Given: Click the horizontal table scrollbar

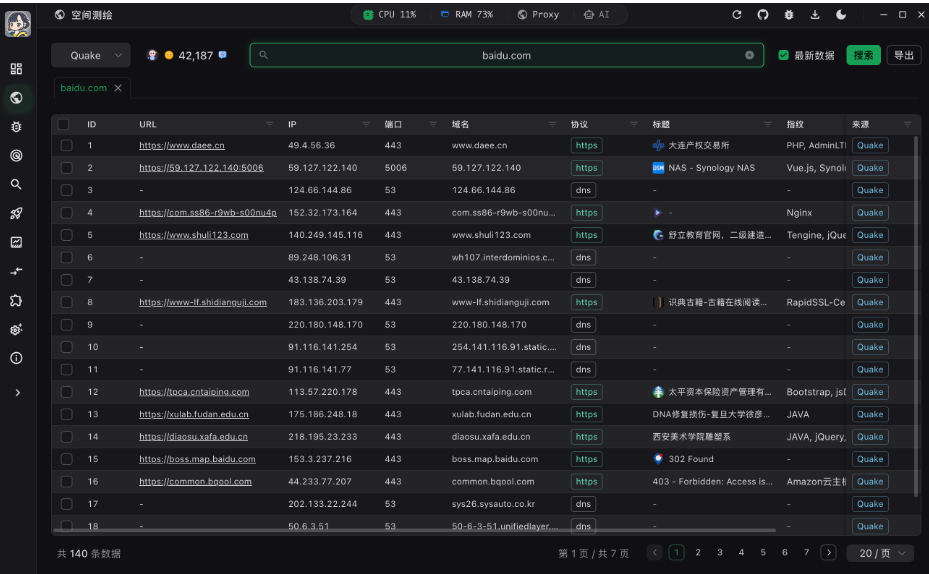Looking at the screenshot, I should (x=414, y=530).
